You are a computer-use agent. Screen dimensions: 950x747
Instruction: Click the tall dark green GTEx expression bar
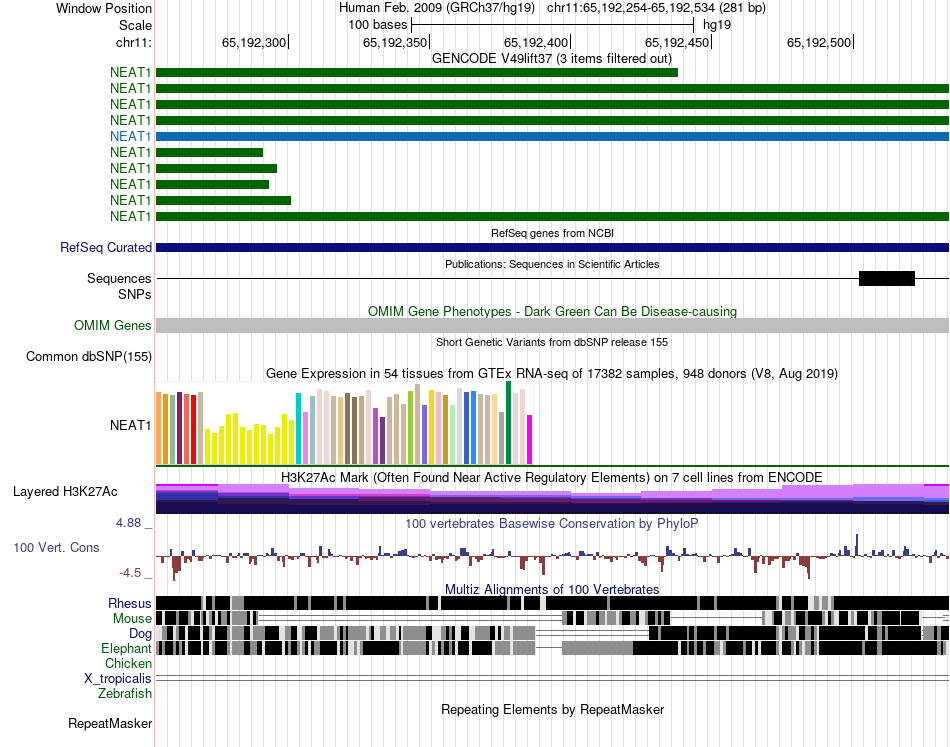point(508,423)
